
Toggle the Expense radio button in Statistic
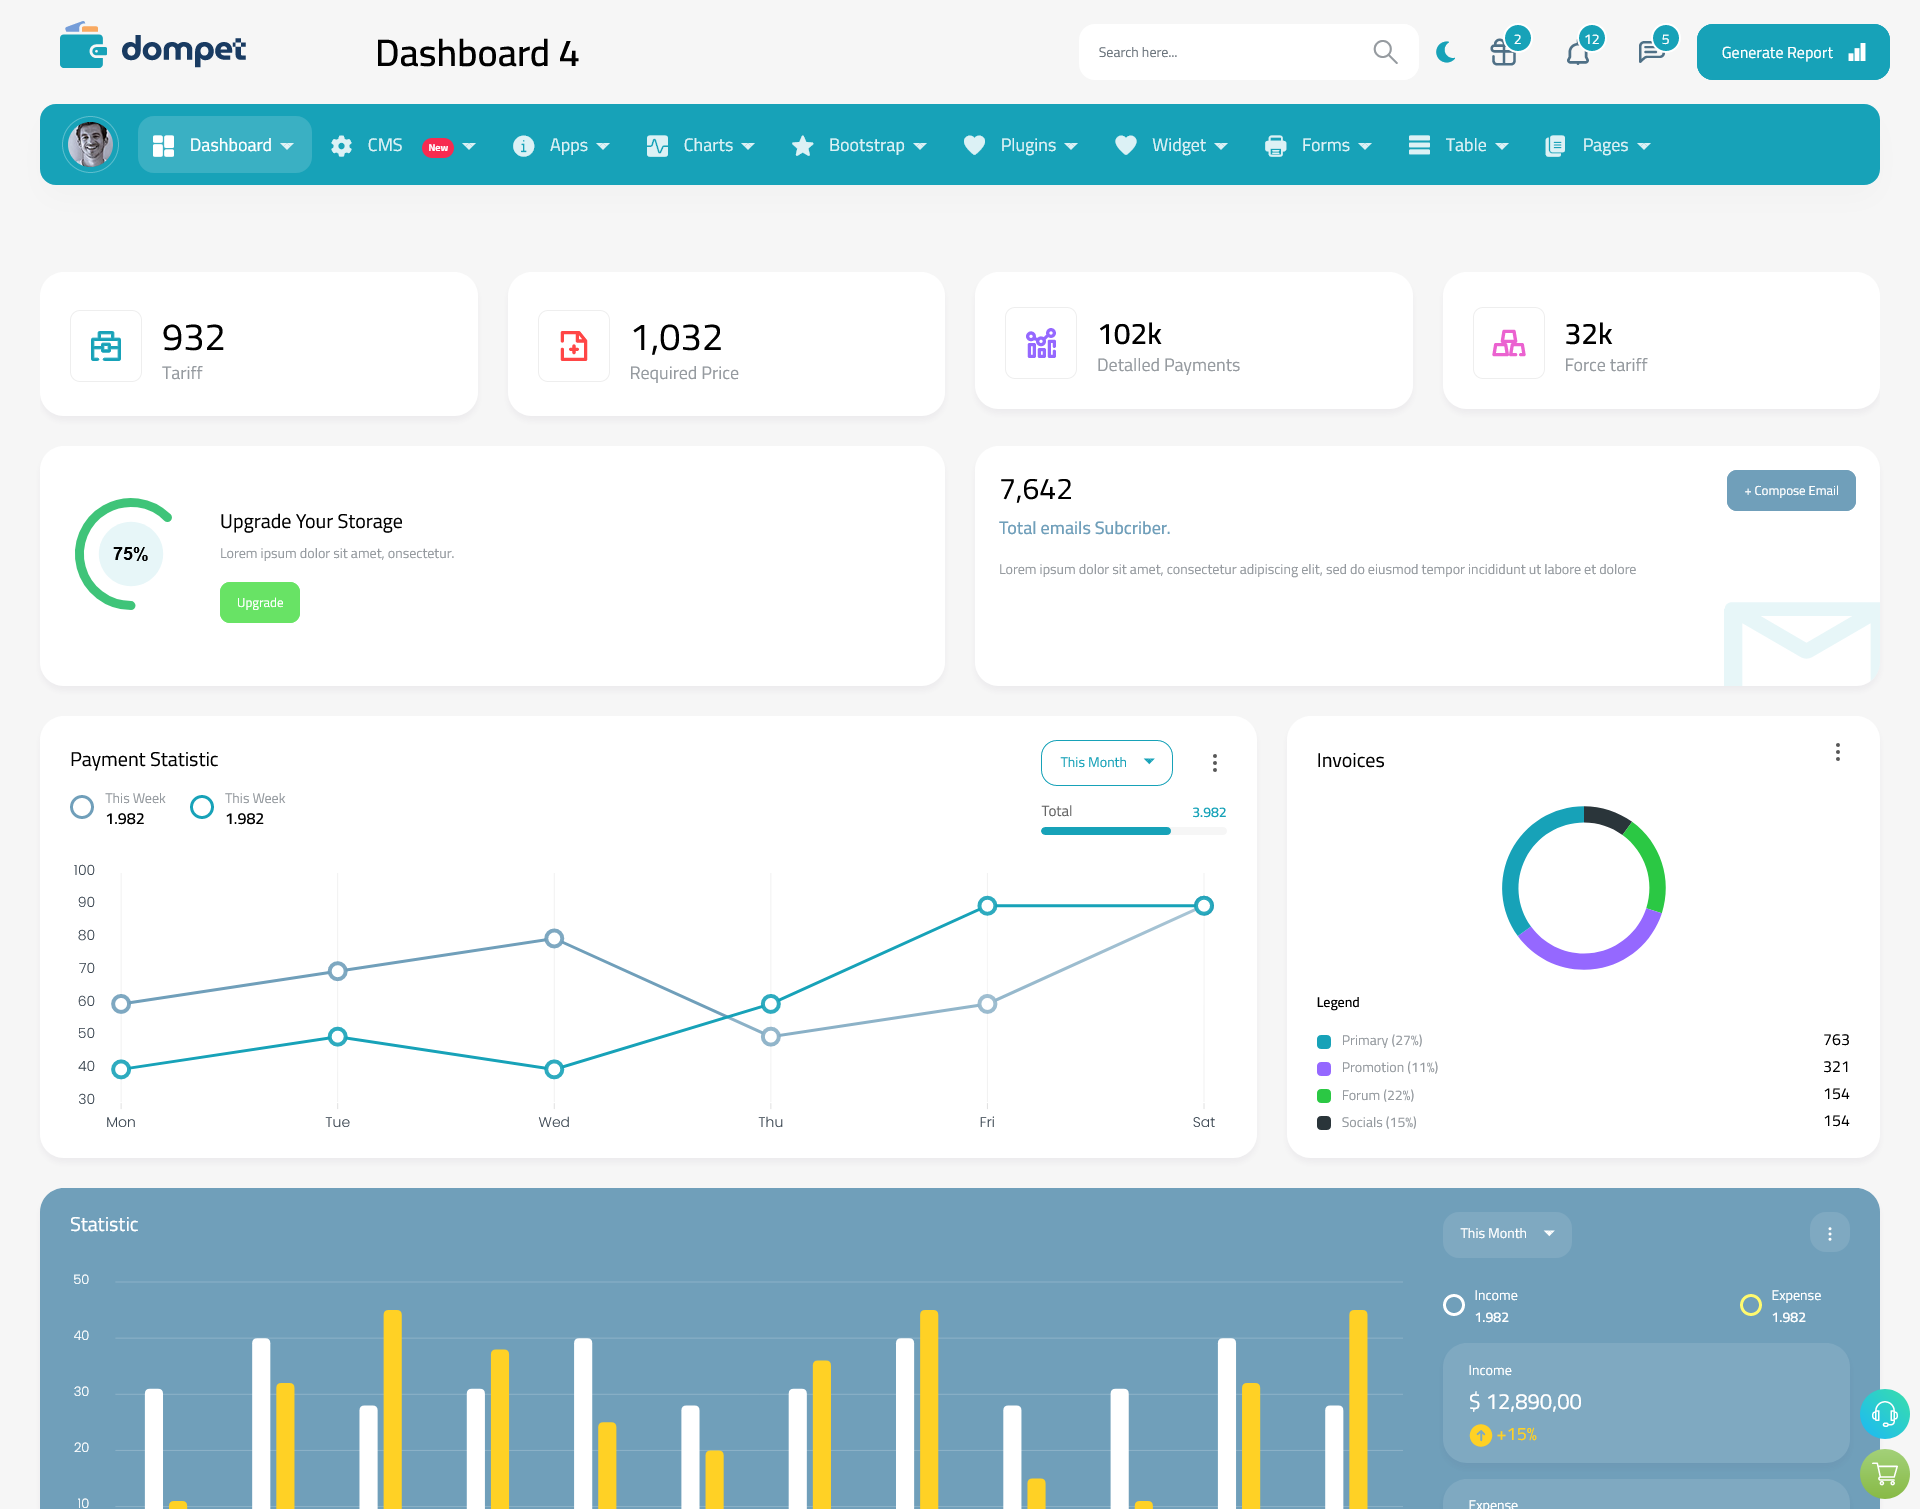(x=1750, y=1297)
